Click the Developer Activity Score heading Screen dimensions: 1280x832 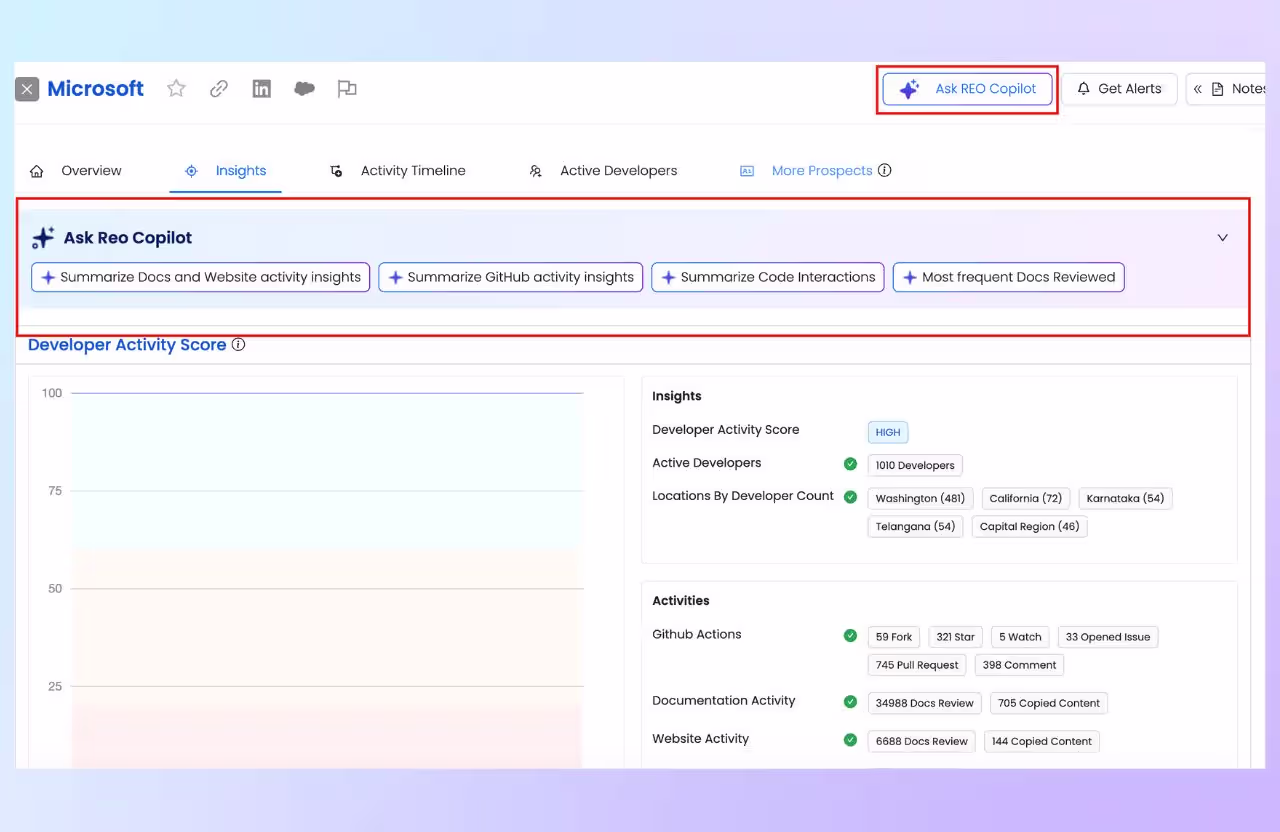(127, 345)
